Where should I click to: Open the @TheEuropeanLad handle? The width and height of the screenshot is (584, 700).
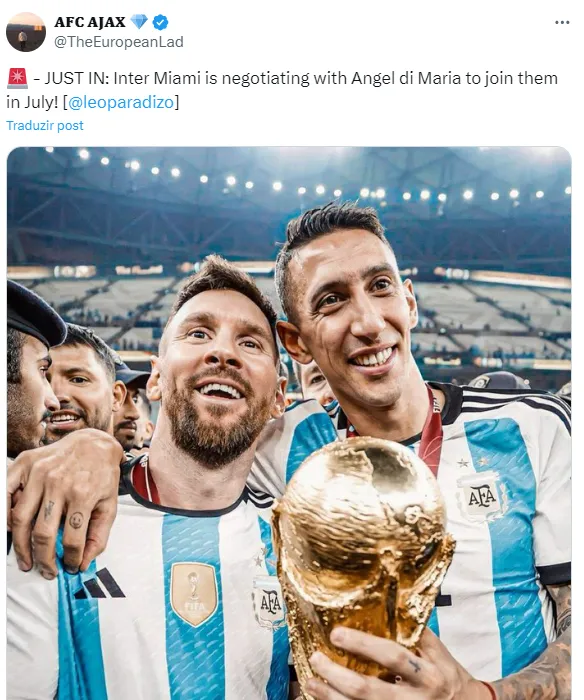[119, 42]
